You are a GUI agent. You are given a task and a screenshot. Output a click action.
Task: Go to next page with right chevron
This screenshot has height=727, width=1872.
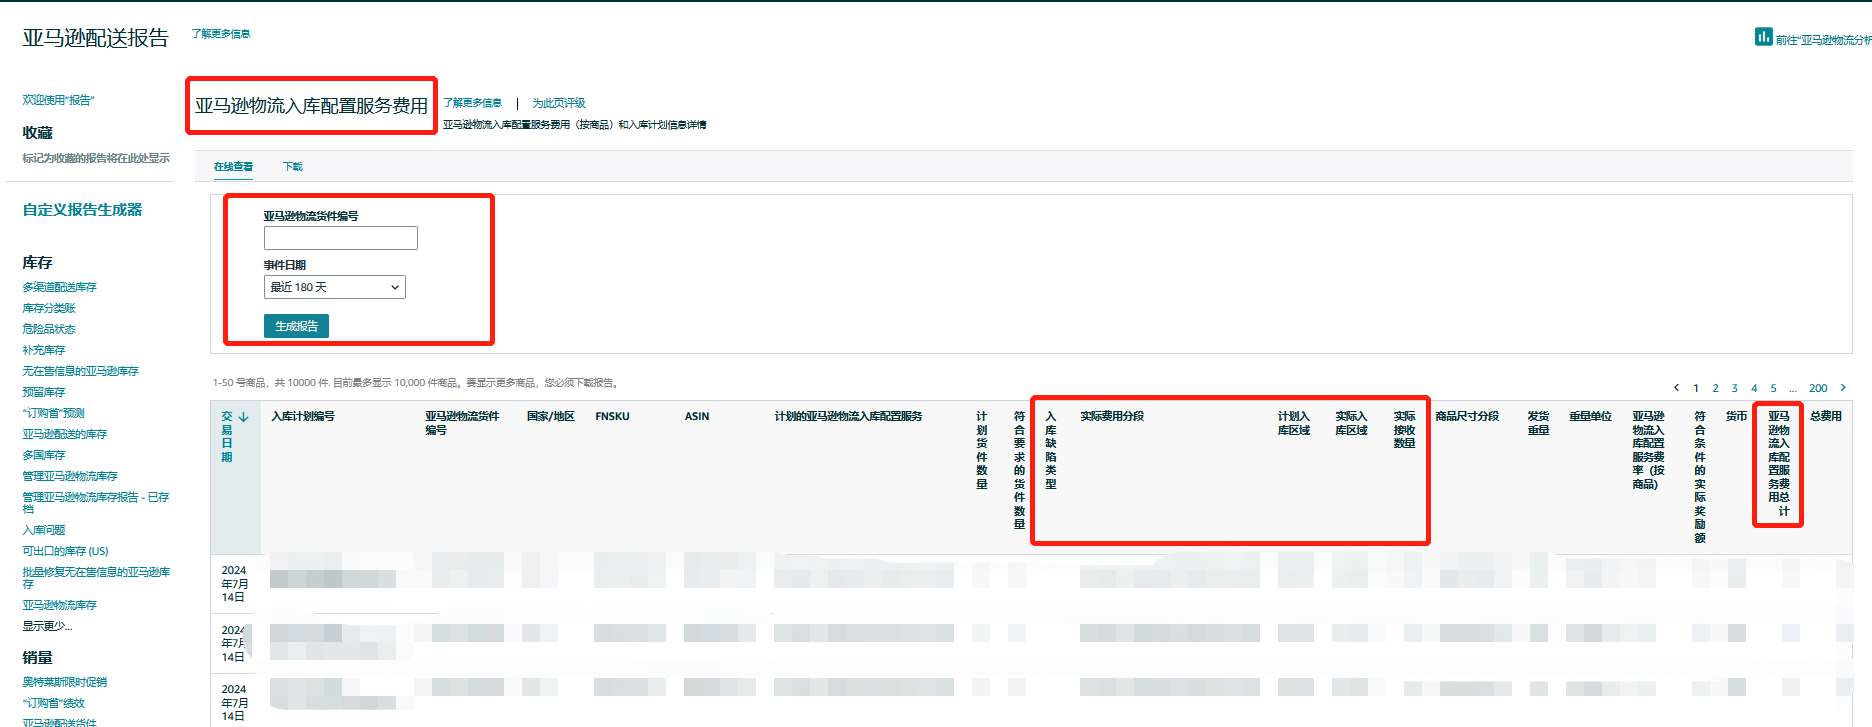pyautogui.click(x=1843, y=388)
